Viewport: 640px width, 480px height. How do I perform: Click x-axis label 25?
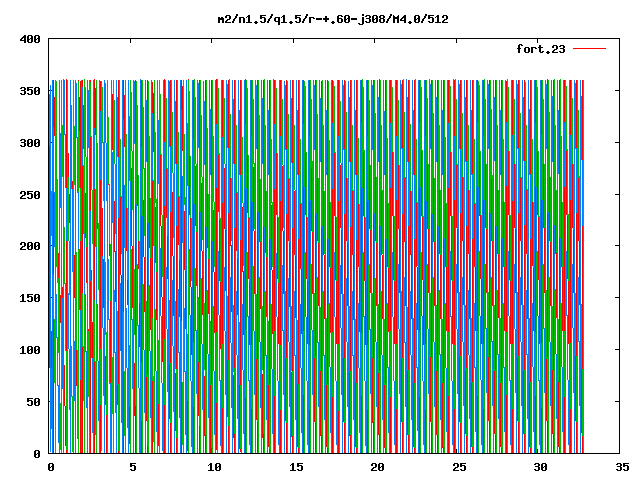point(459,467)
